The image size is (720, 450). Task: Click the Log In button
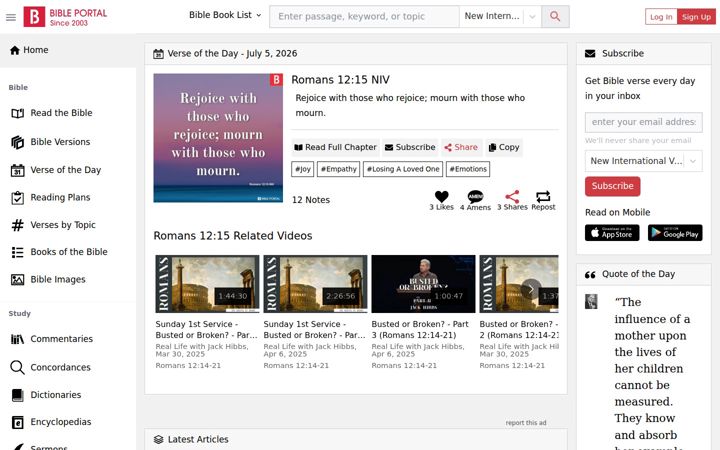(x=661, y=17)
